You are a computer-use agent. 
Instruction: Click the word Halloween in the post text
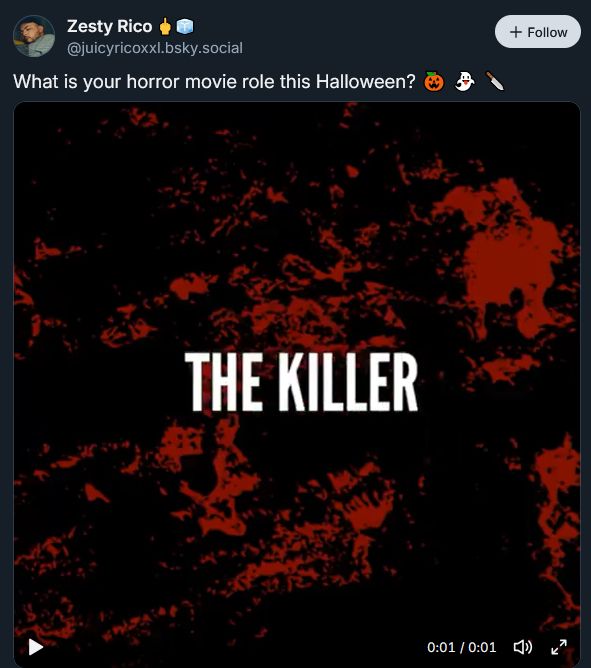[365, 81]
